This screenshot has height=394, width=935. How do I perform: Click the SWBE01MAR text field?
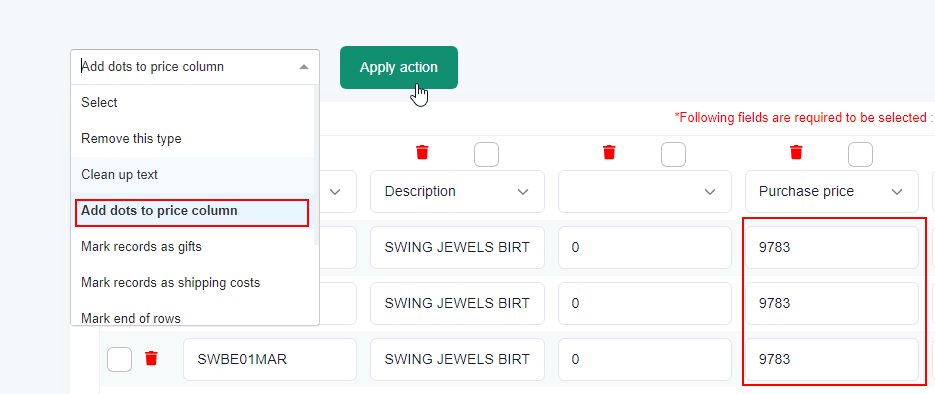pos(270,359)
